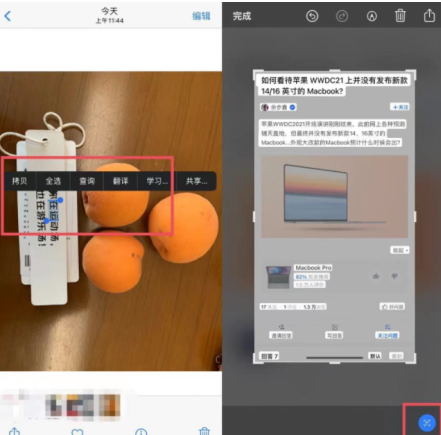Viewport: 441px width, 435px height.
Task: Tap the lower blue text selection handle
Action: (x=47, y=221)
